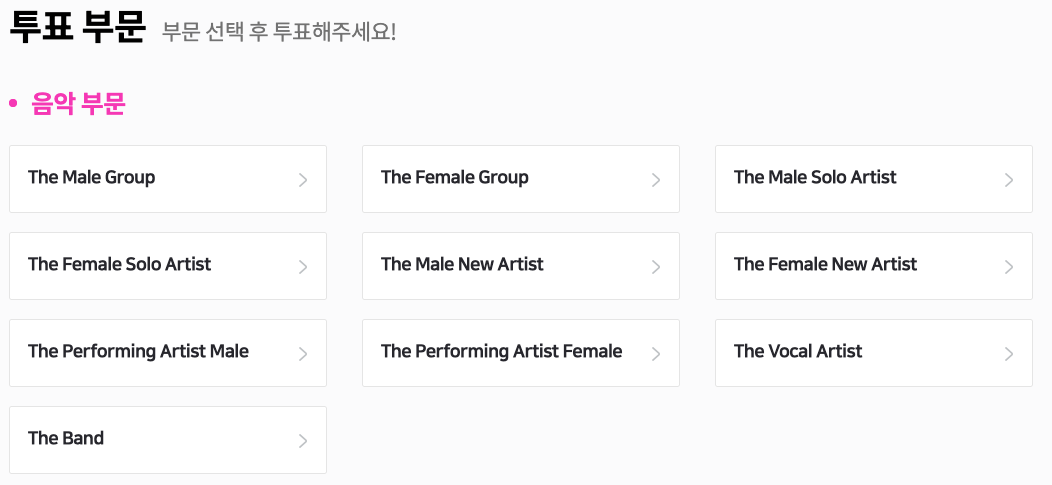Hit the arrow icon for The Male New Artist
1052x485 pixels.
coord(656,267)
